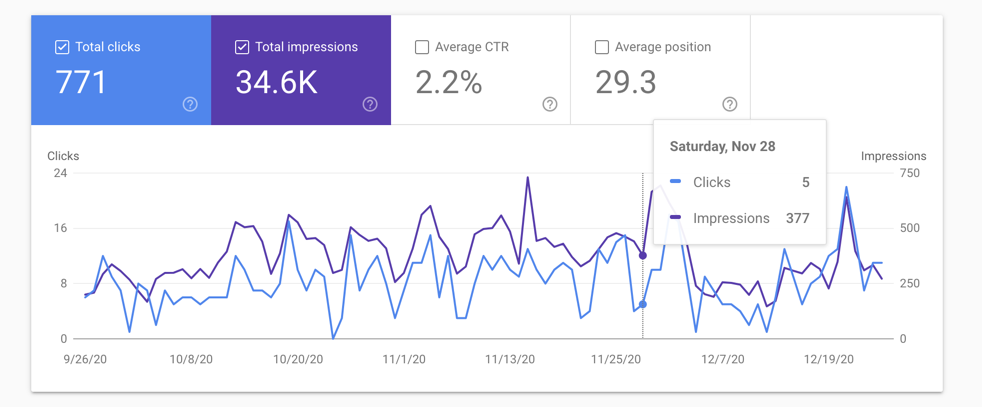
Task: Disable the Total impressions checkbox
Action: pos(242,47)
